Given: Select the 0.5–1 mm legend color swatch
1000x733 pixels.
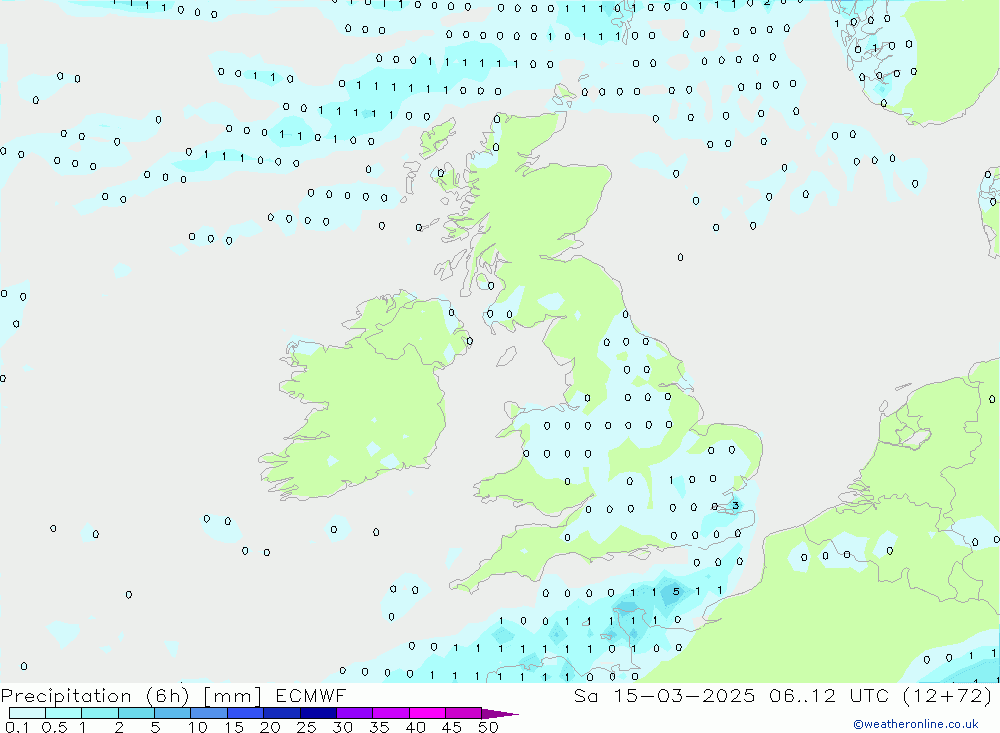Looking at the screenshot, I should [x=63, y=713].
